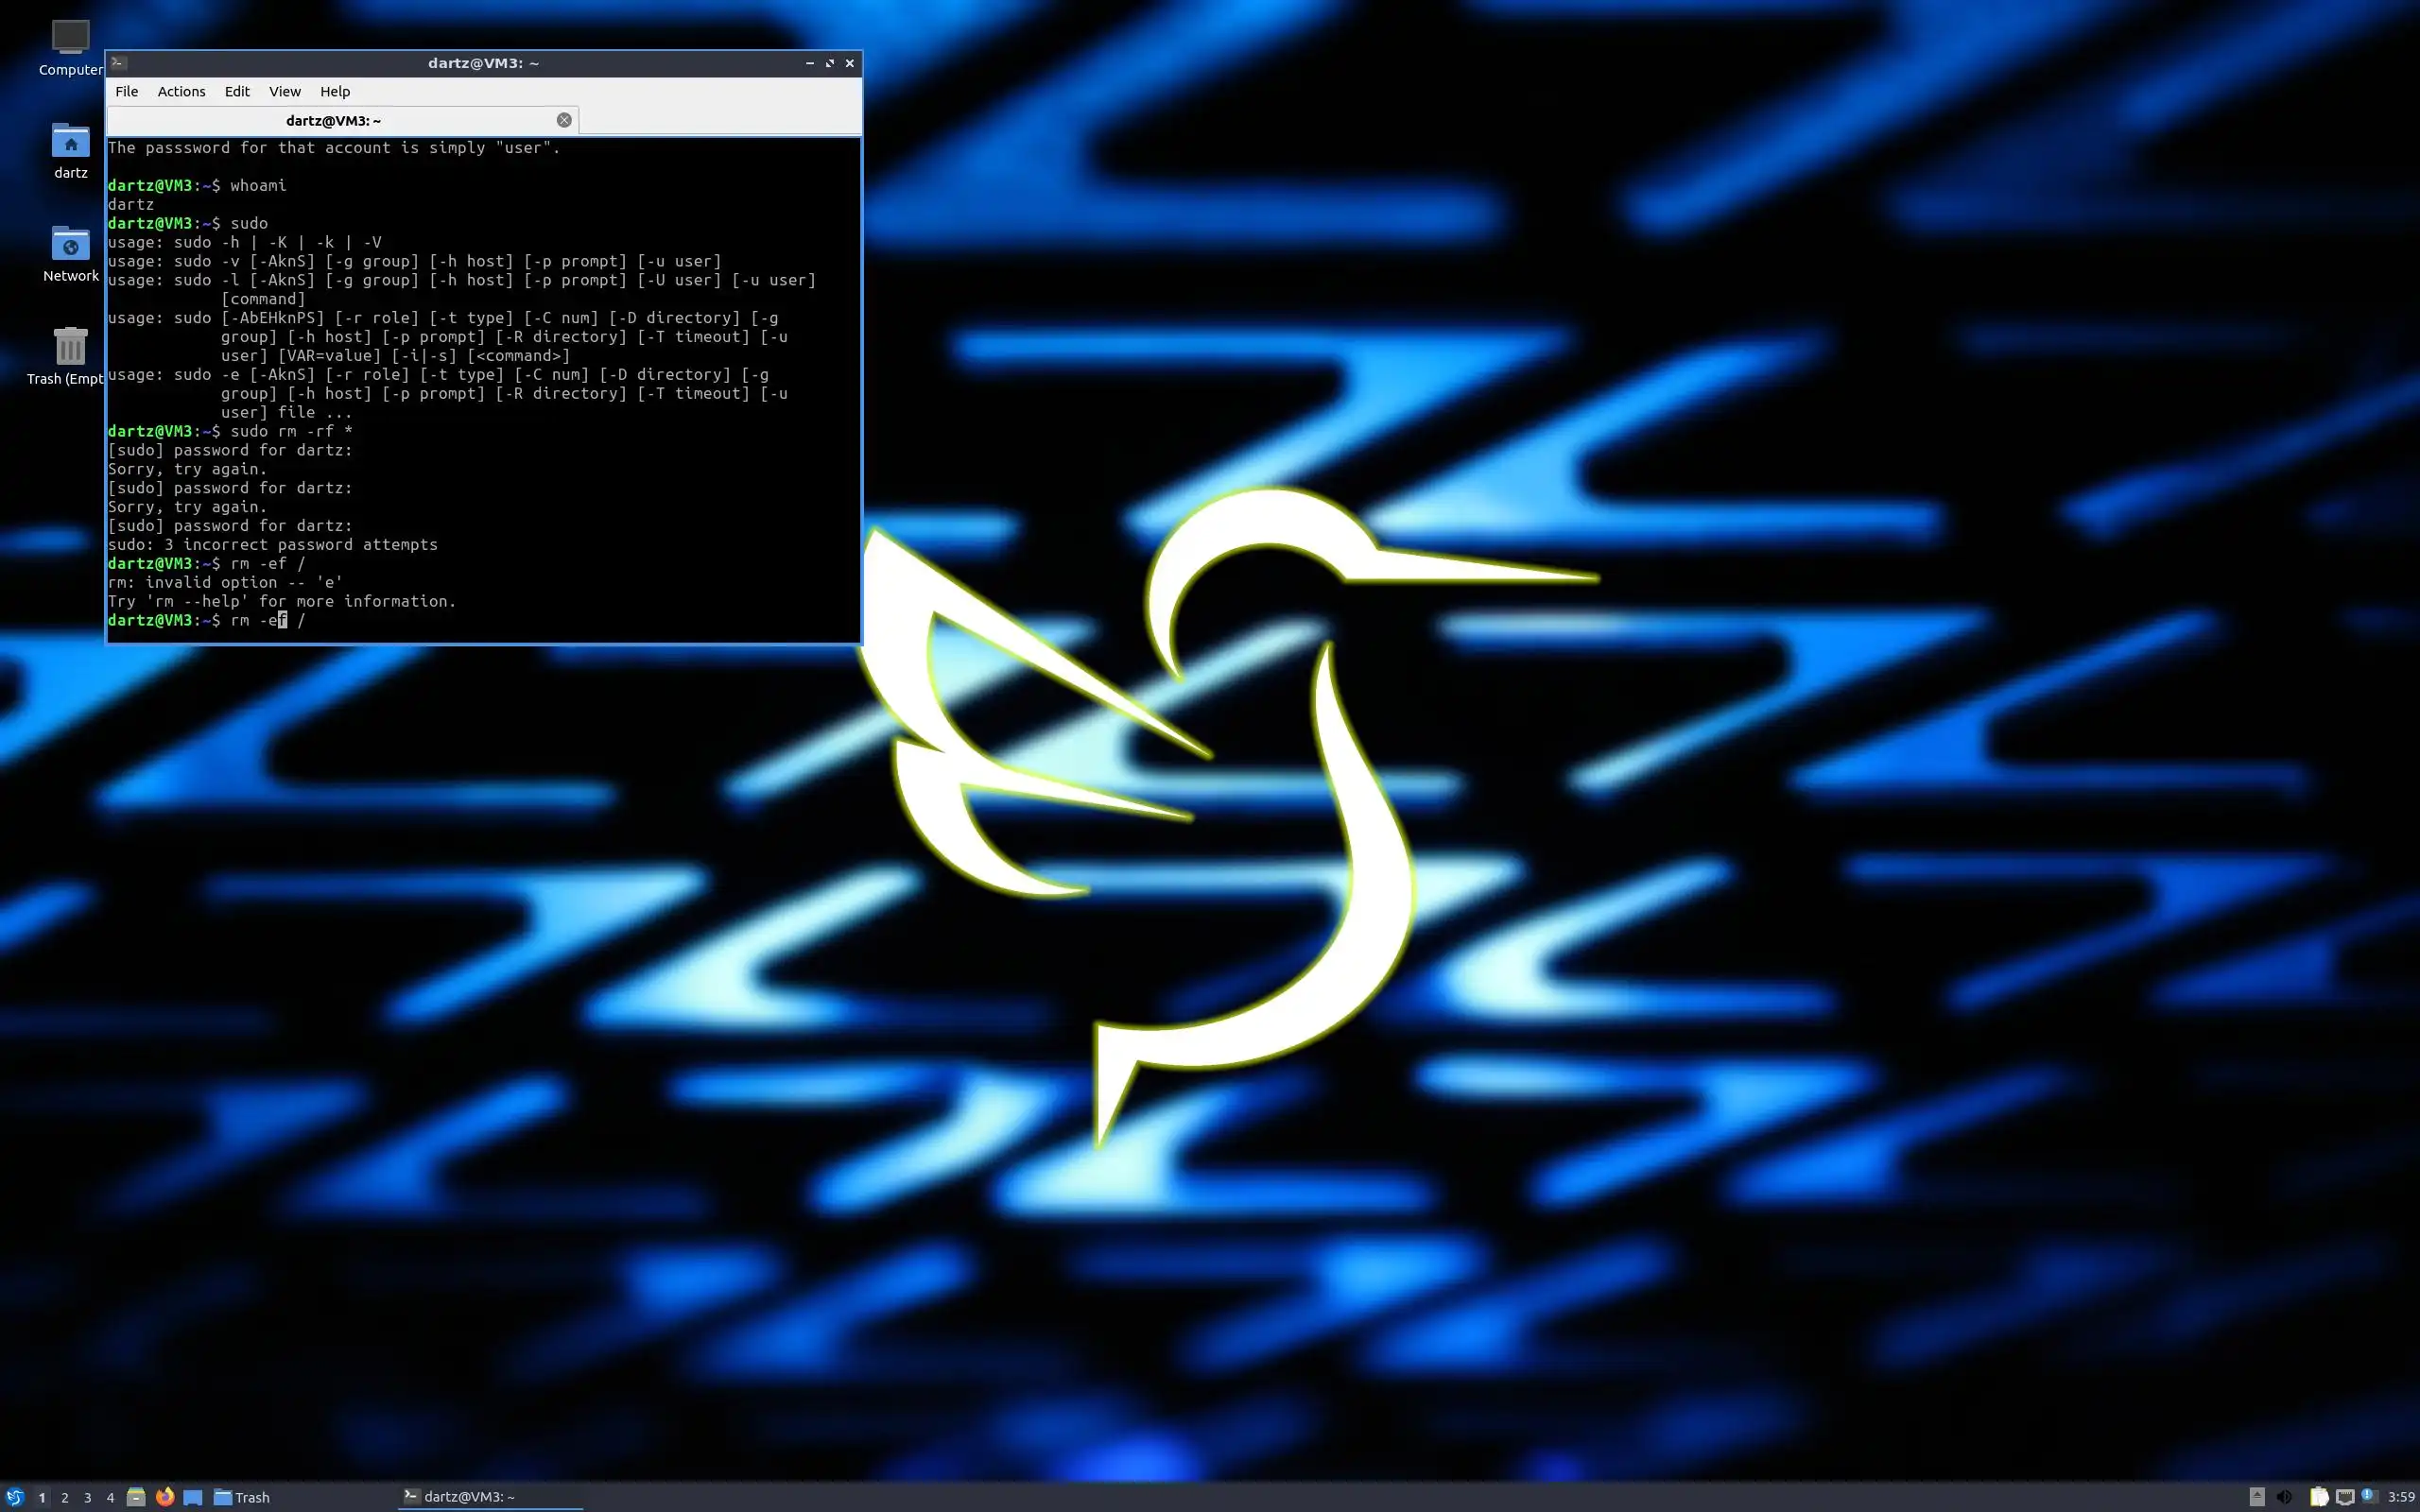Open the terminal View menu
2420x1512 pixels.
tap(284, 91)
